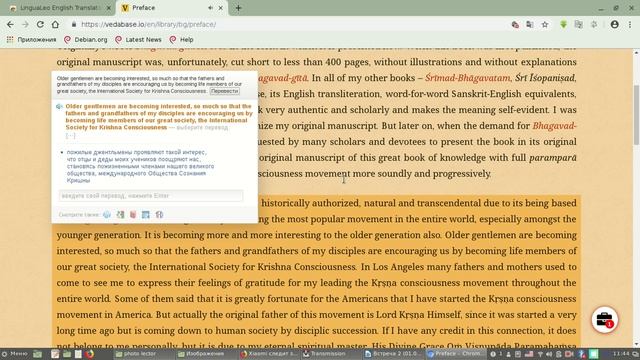Expand the [...] ellipsis in the translation popup
Image resolution: width=640 pixels, height=360 pixels.
71,136
